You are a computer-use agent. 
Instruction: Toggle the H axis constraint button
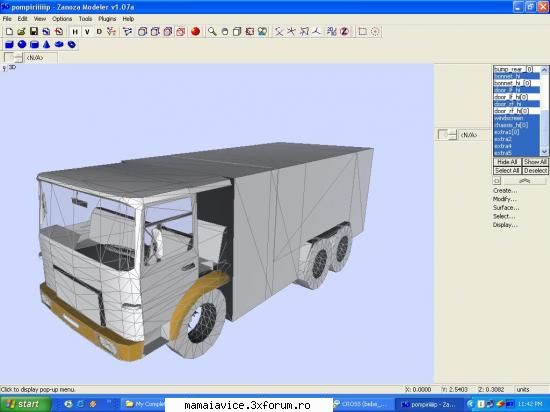[x=75, y=32]
